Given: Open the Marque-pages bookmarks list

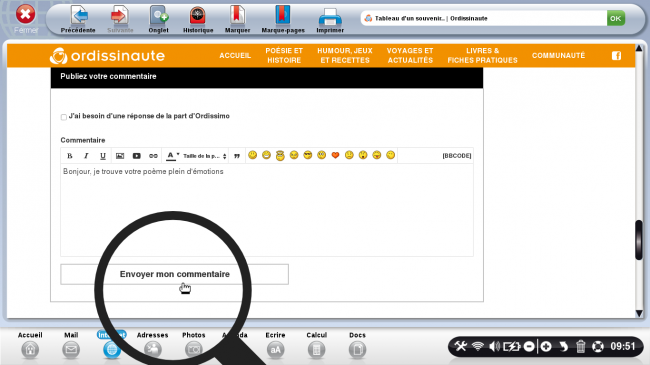Looking at the screenshot, I should [283, 19].
